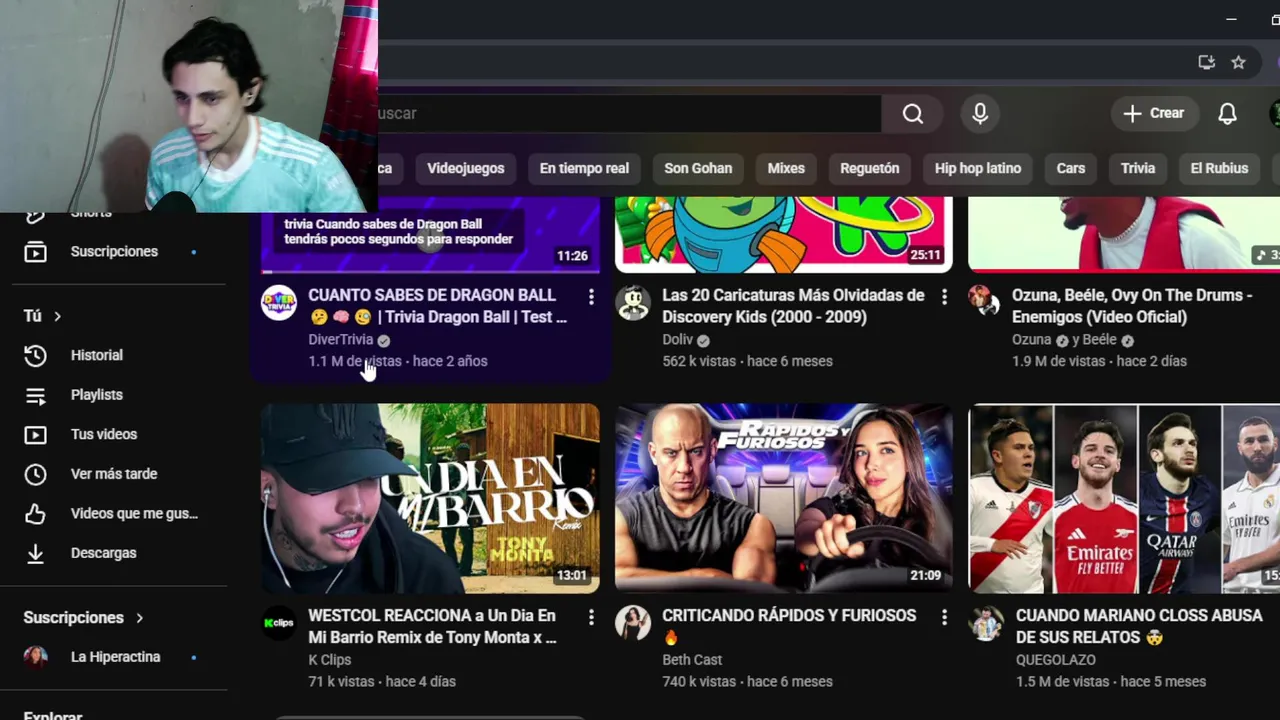
Task: Open the K Clips channel link
Action: point(329,660)
